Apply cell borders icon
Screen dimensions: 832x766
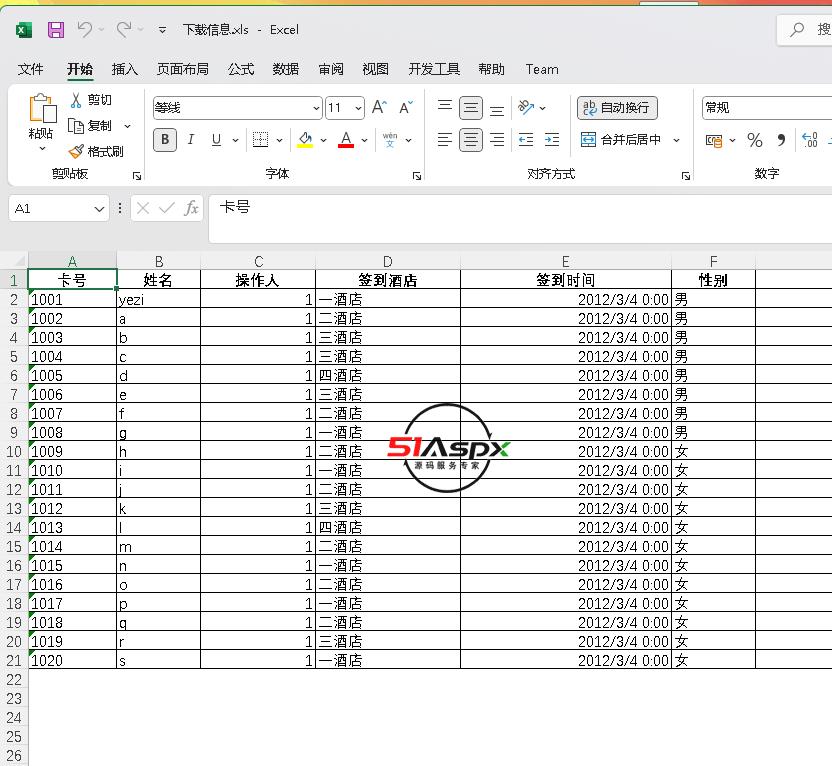coord(260,140)
